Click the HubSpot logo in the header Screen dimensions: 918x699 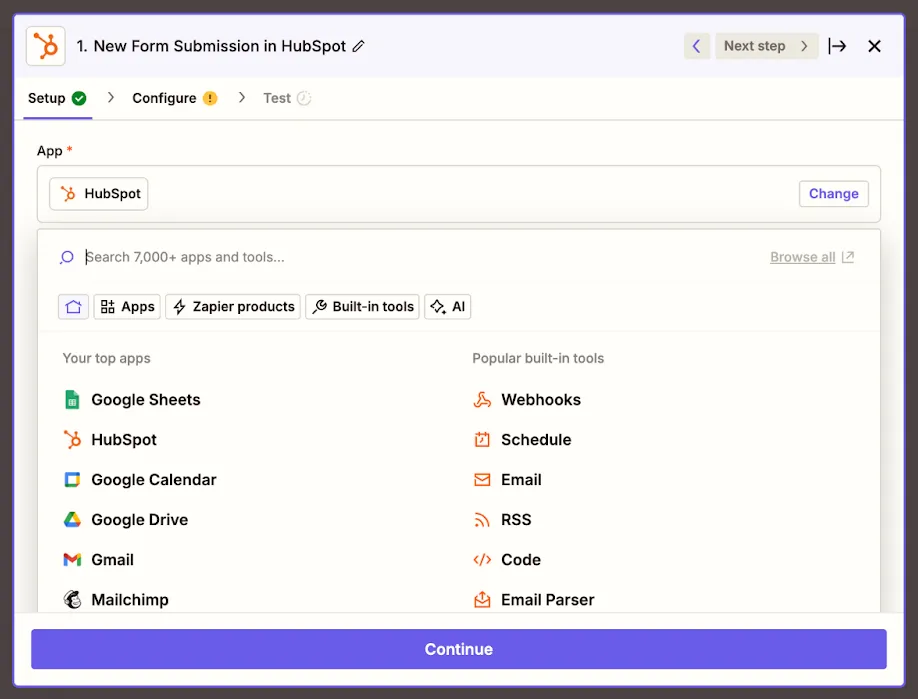pos(46,46)
